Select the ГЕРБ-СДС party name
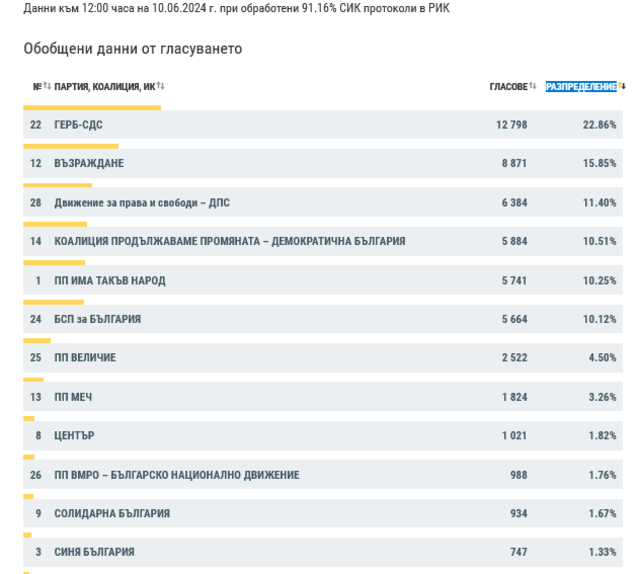This screenshot has height=574, width=640. (78, 125)
